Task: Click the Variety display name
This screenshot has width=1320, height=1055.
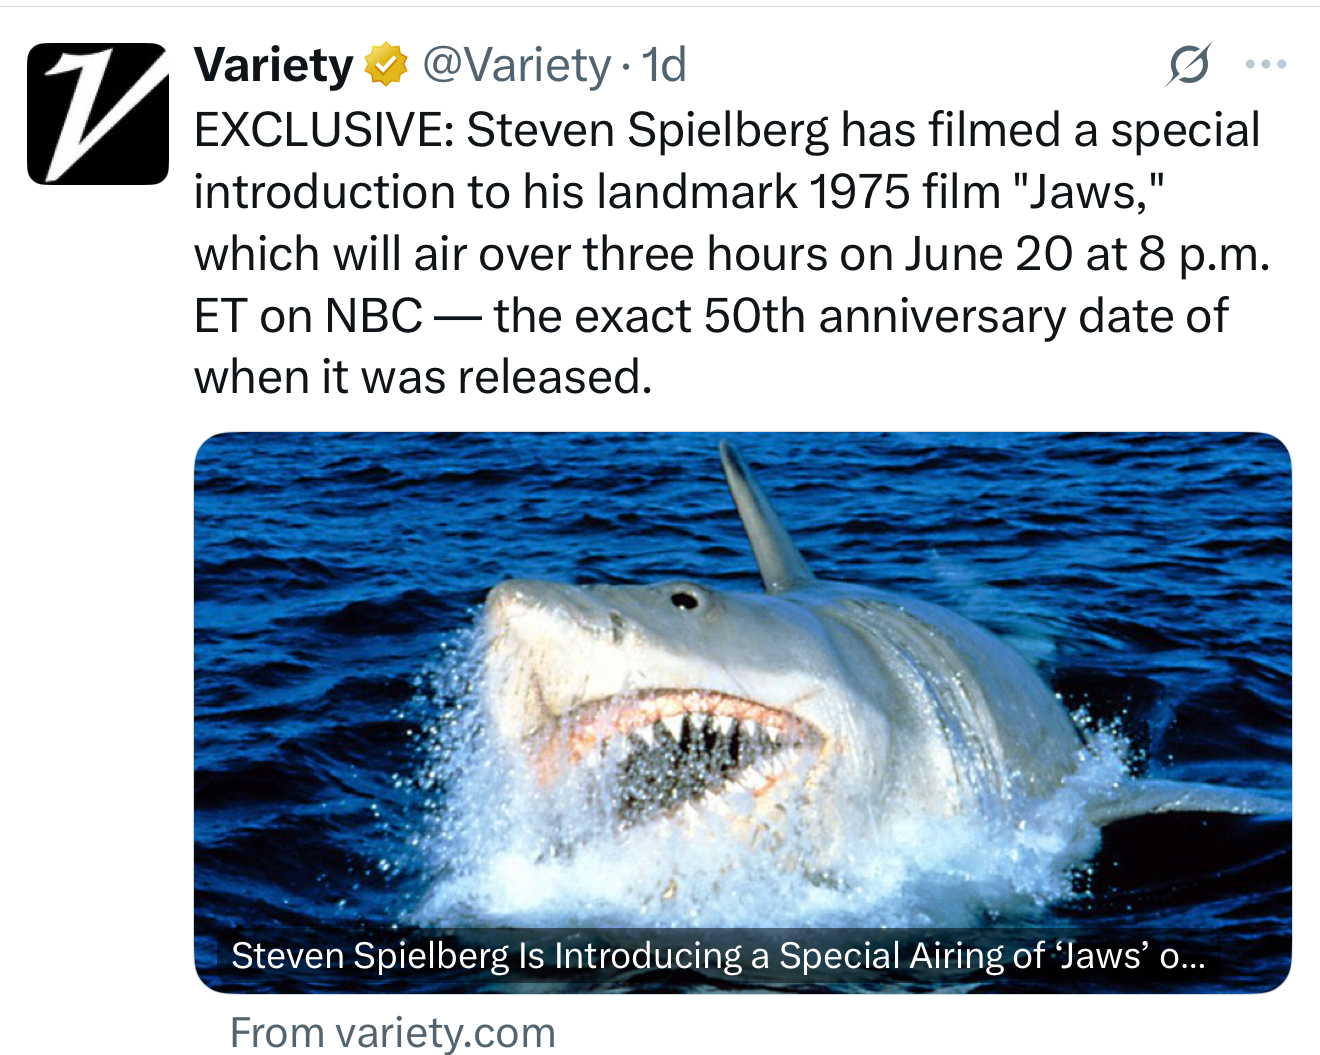Action: 273,66
